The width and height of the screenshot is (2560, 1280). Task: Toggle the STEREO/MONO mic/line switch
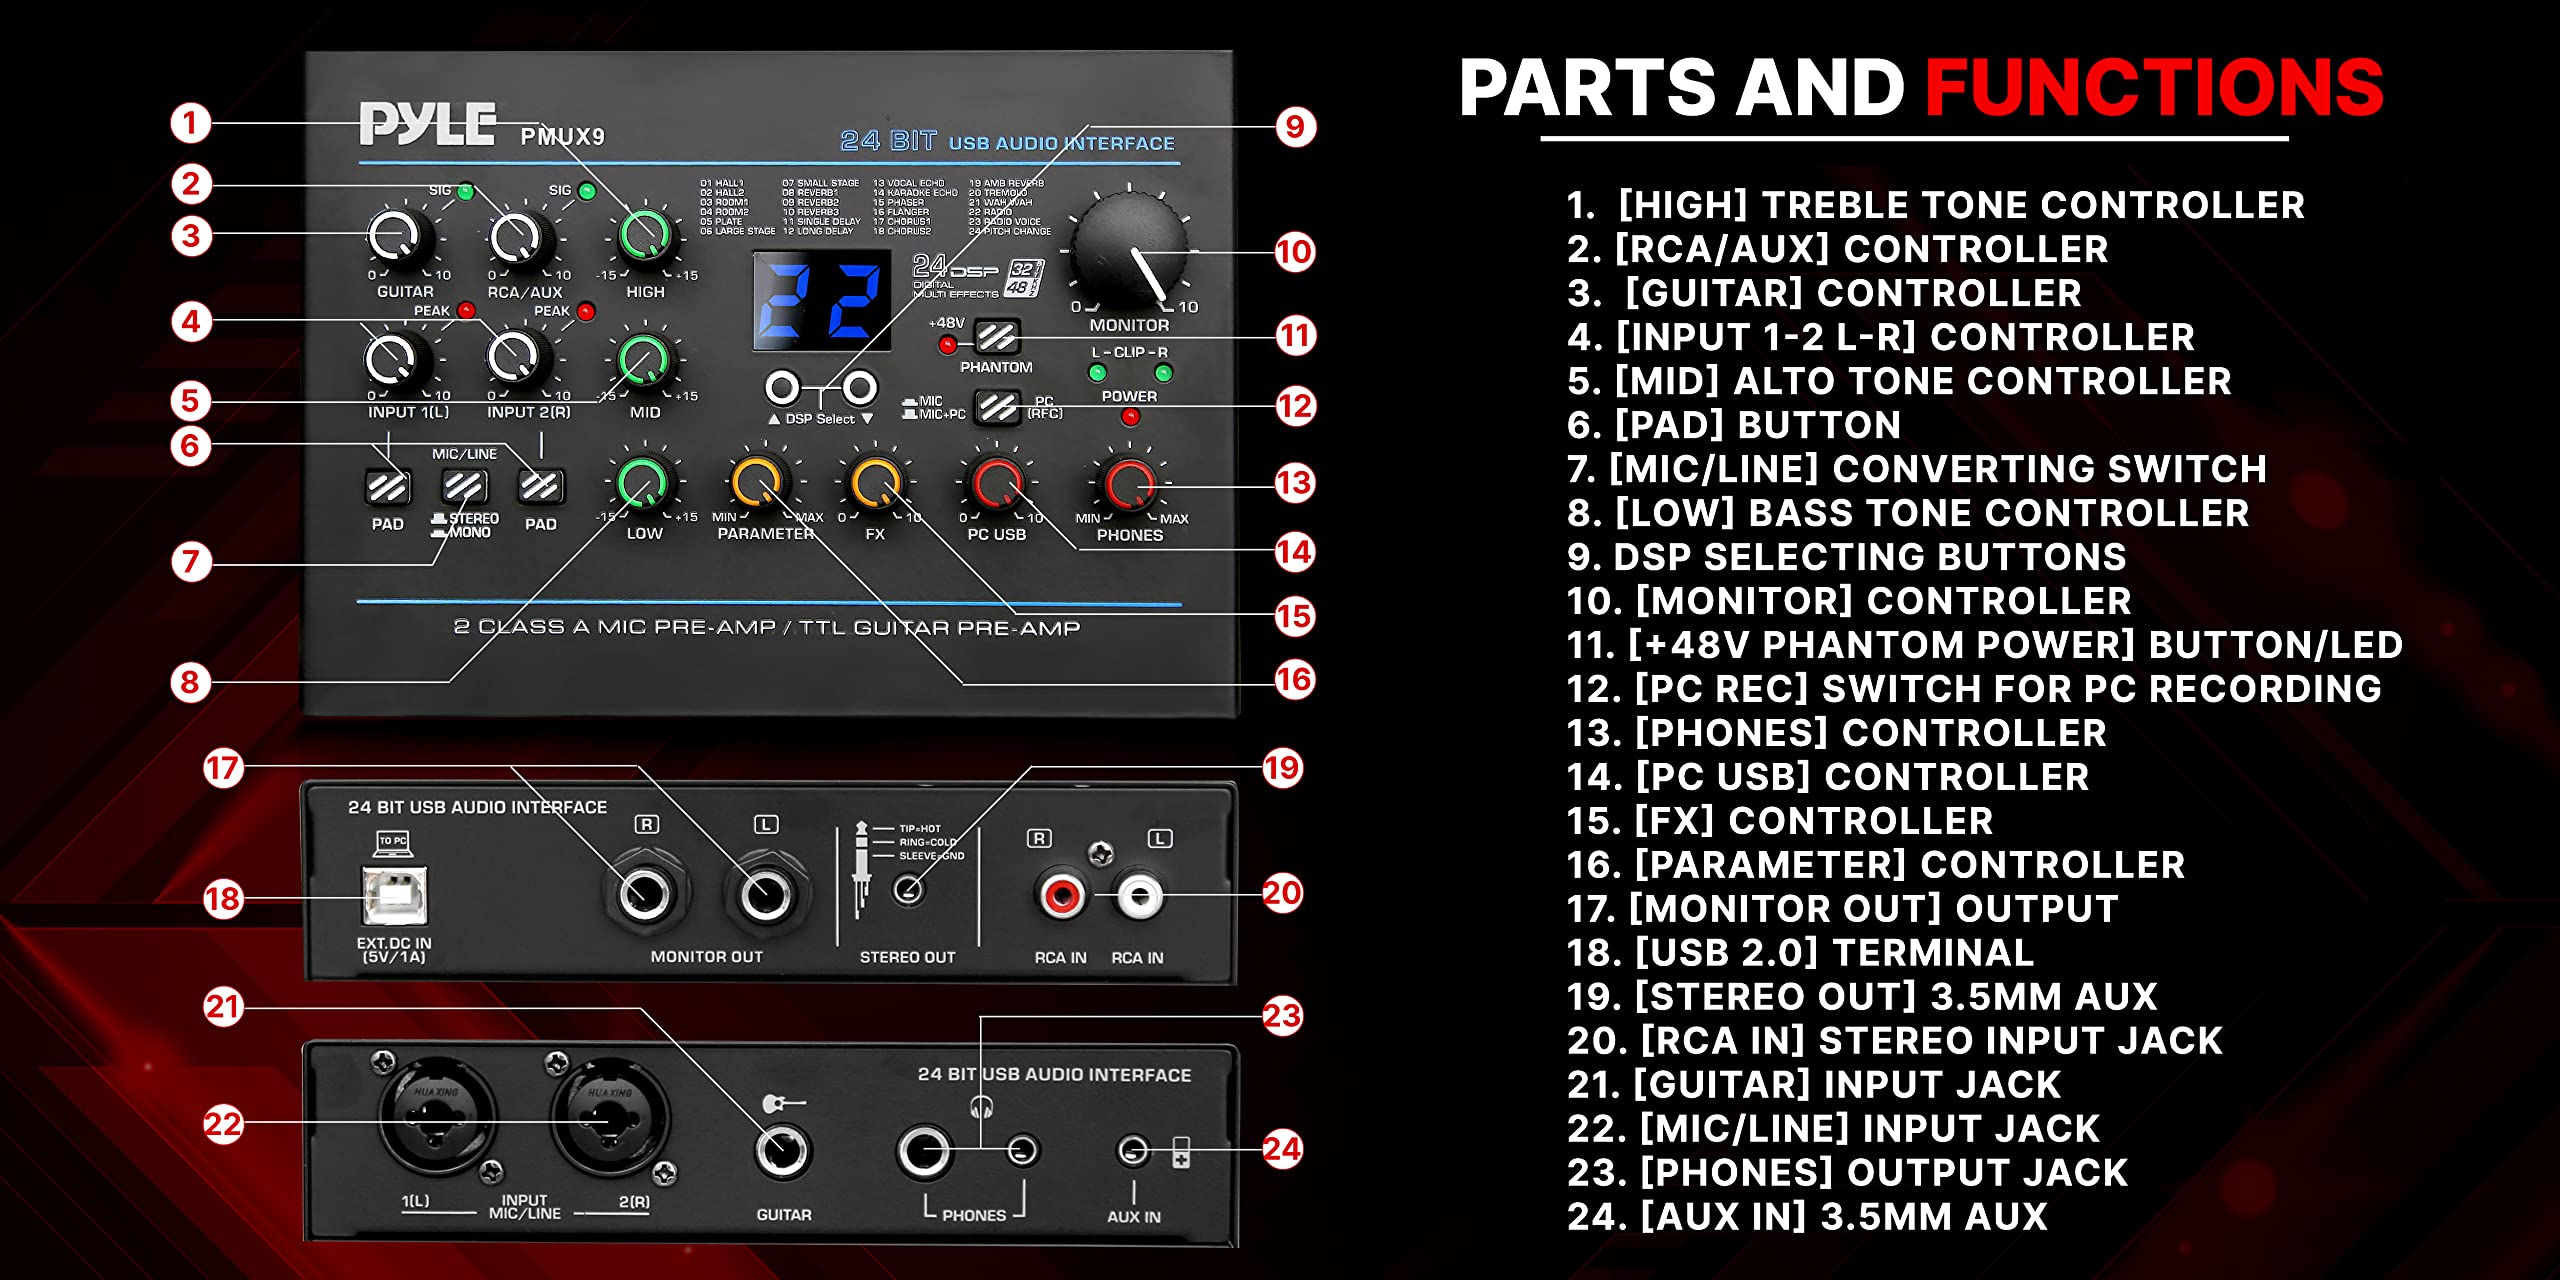pos(465,487)
